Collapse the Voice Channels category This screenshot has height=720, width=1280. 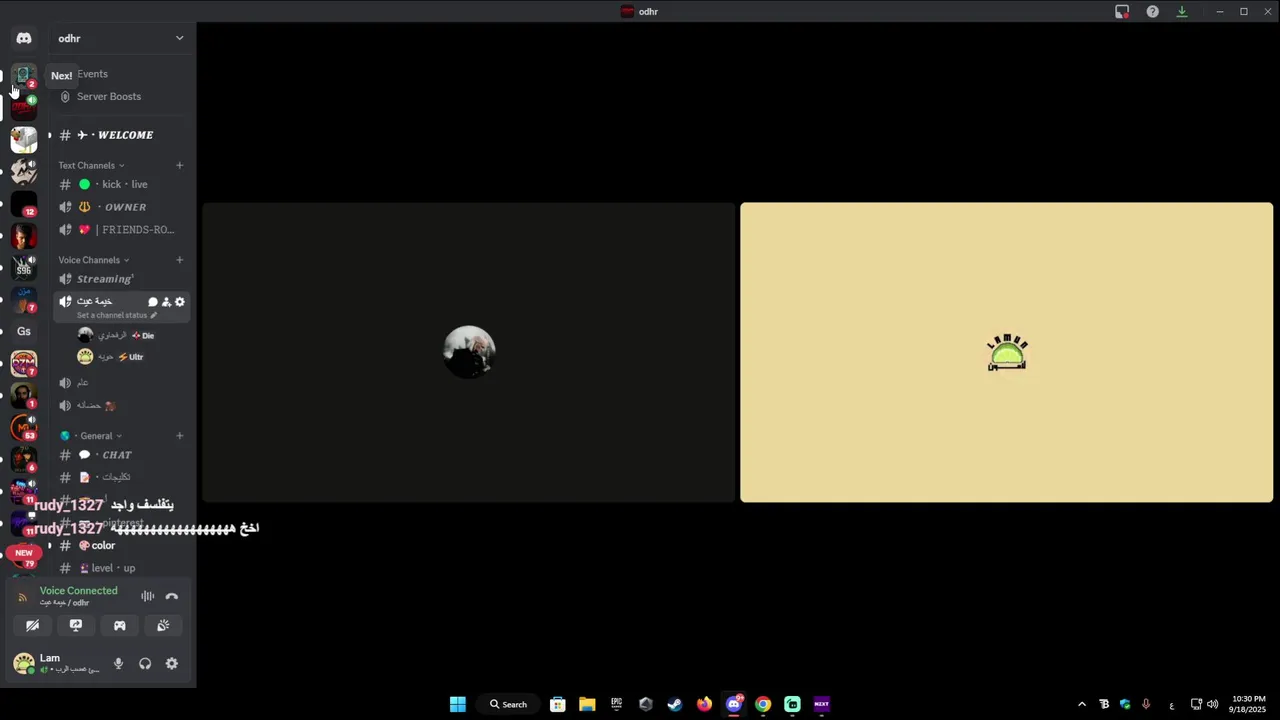(x=93, y=260)
